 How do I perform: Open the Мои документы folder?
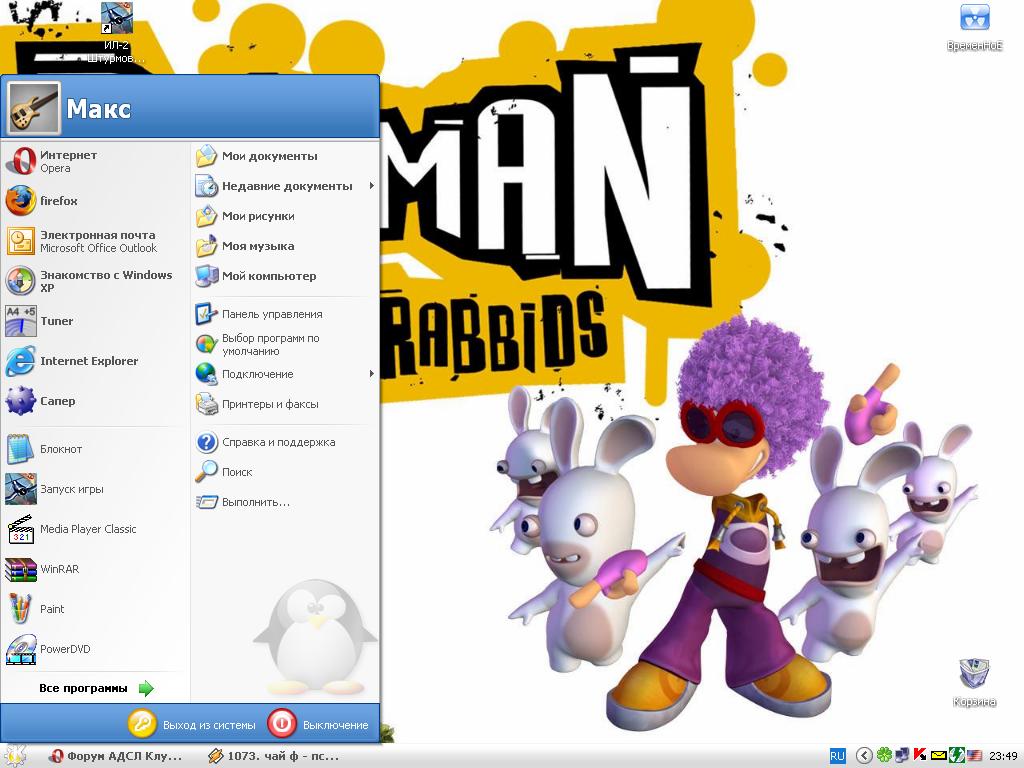(285, 156)
